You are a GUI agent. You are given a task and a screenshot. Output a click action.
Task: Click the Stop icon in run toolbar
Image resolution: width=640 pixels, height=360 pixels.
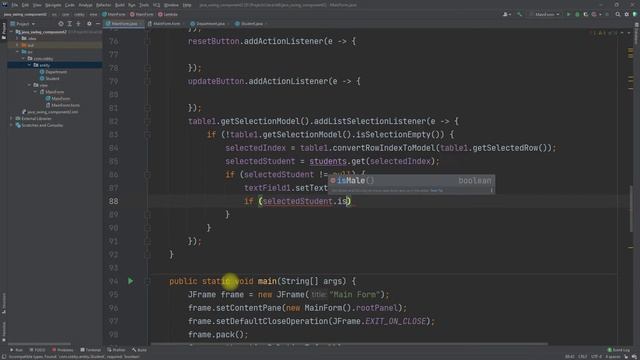point(607,14)
